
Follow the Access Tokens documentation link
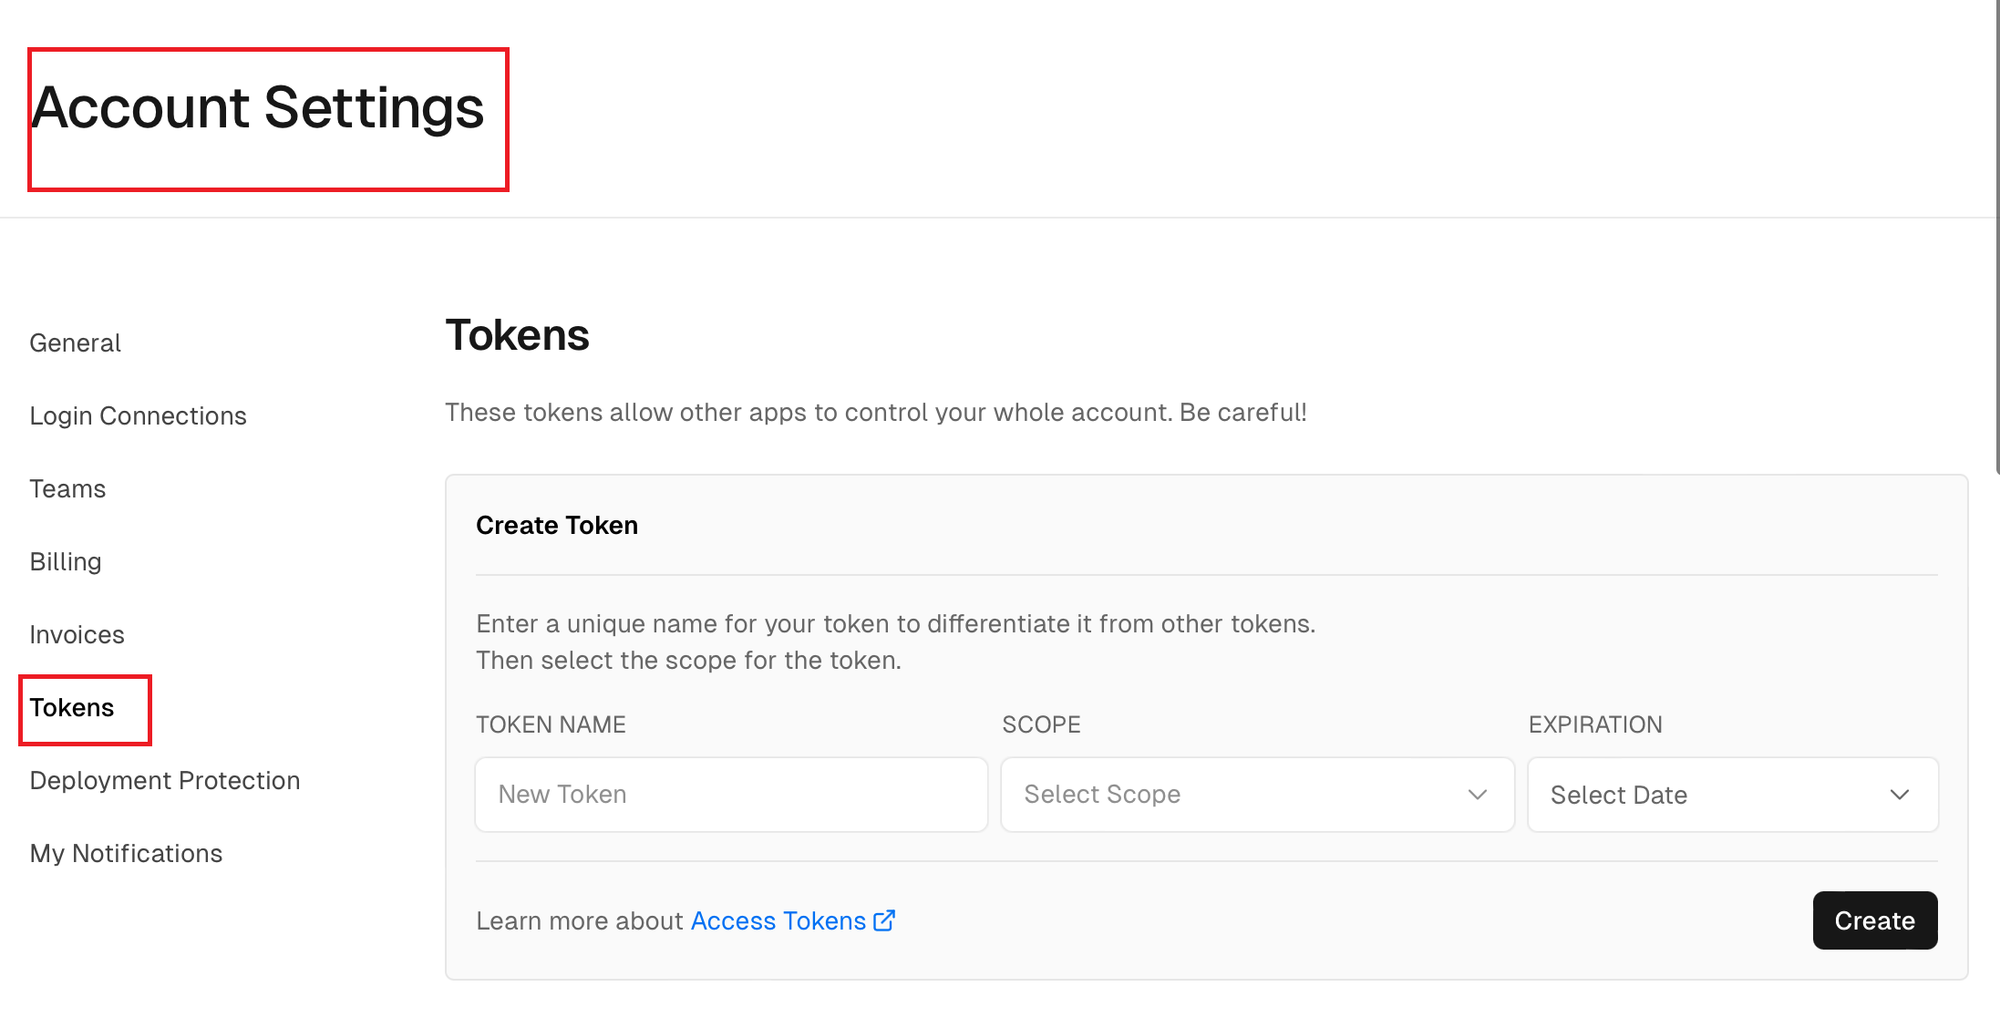click(777, 920)
